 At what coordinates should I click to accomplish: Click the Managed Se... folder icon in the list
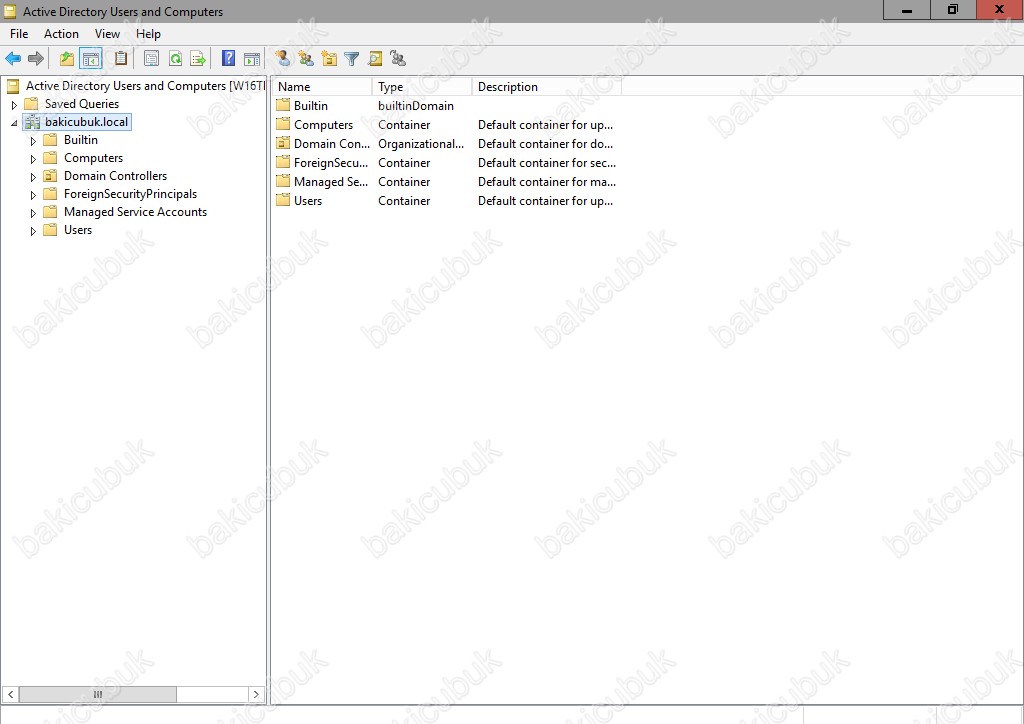pos(283,181)
